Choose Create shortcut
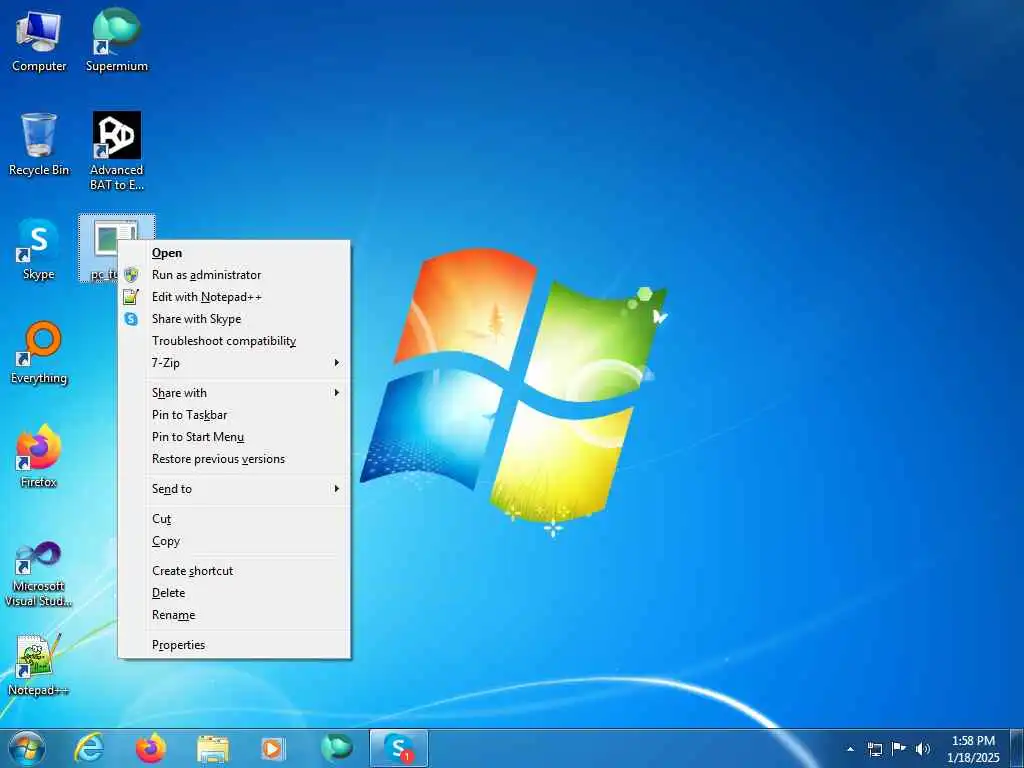 click(234, 571)
